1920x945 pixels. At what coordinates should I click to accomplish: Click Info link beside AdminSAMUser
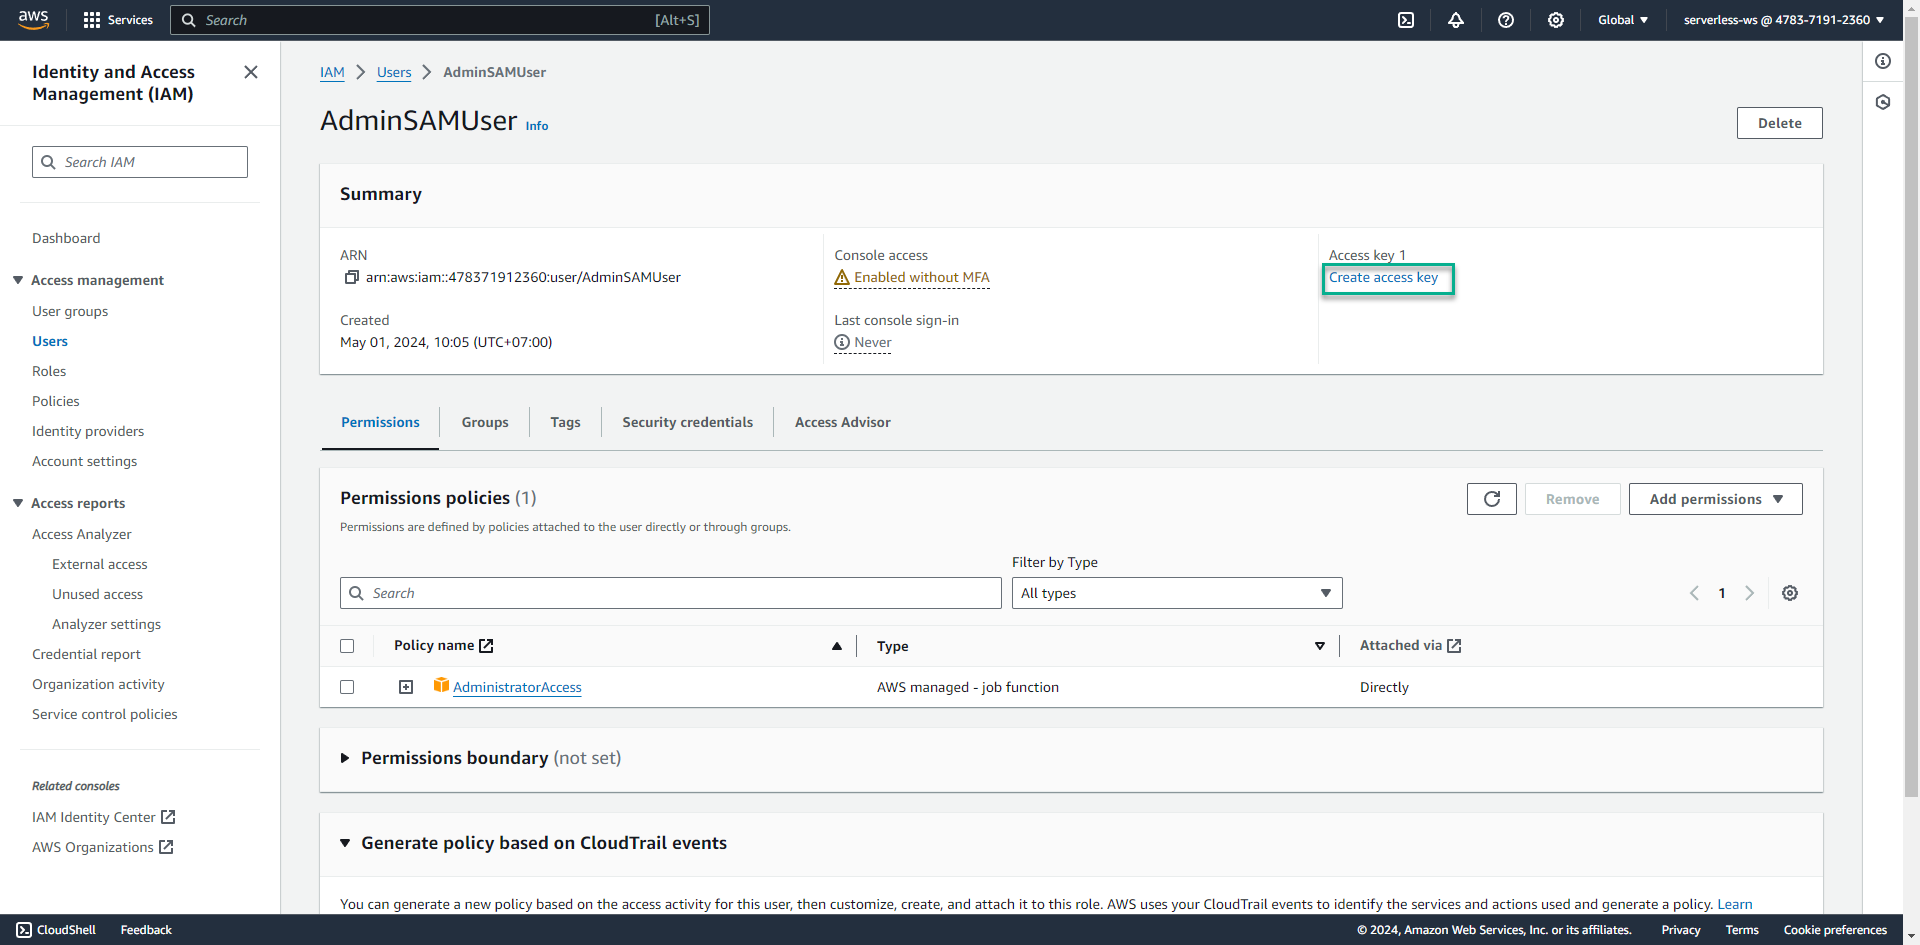537,126
